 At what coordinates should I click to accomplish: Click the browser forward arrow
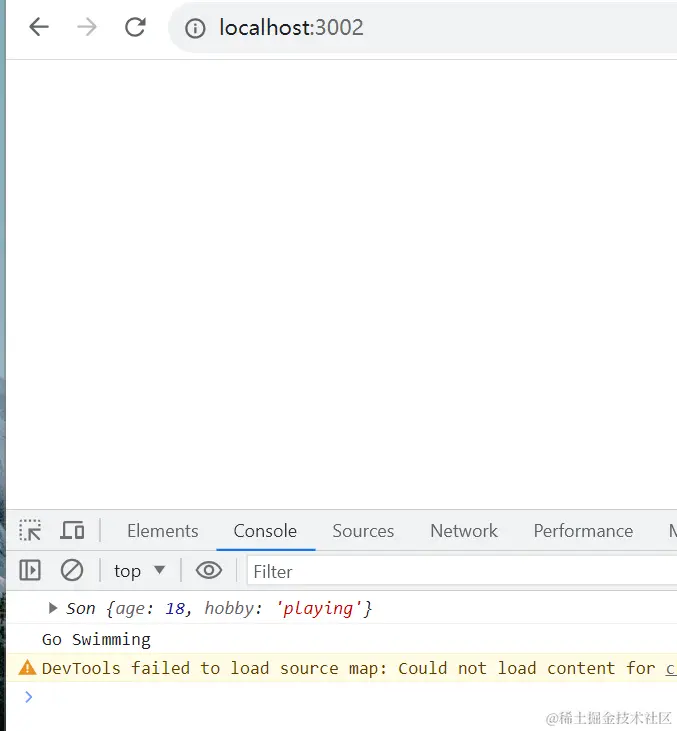87,27
